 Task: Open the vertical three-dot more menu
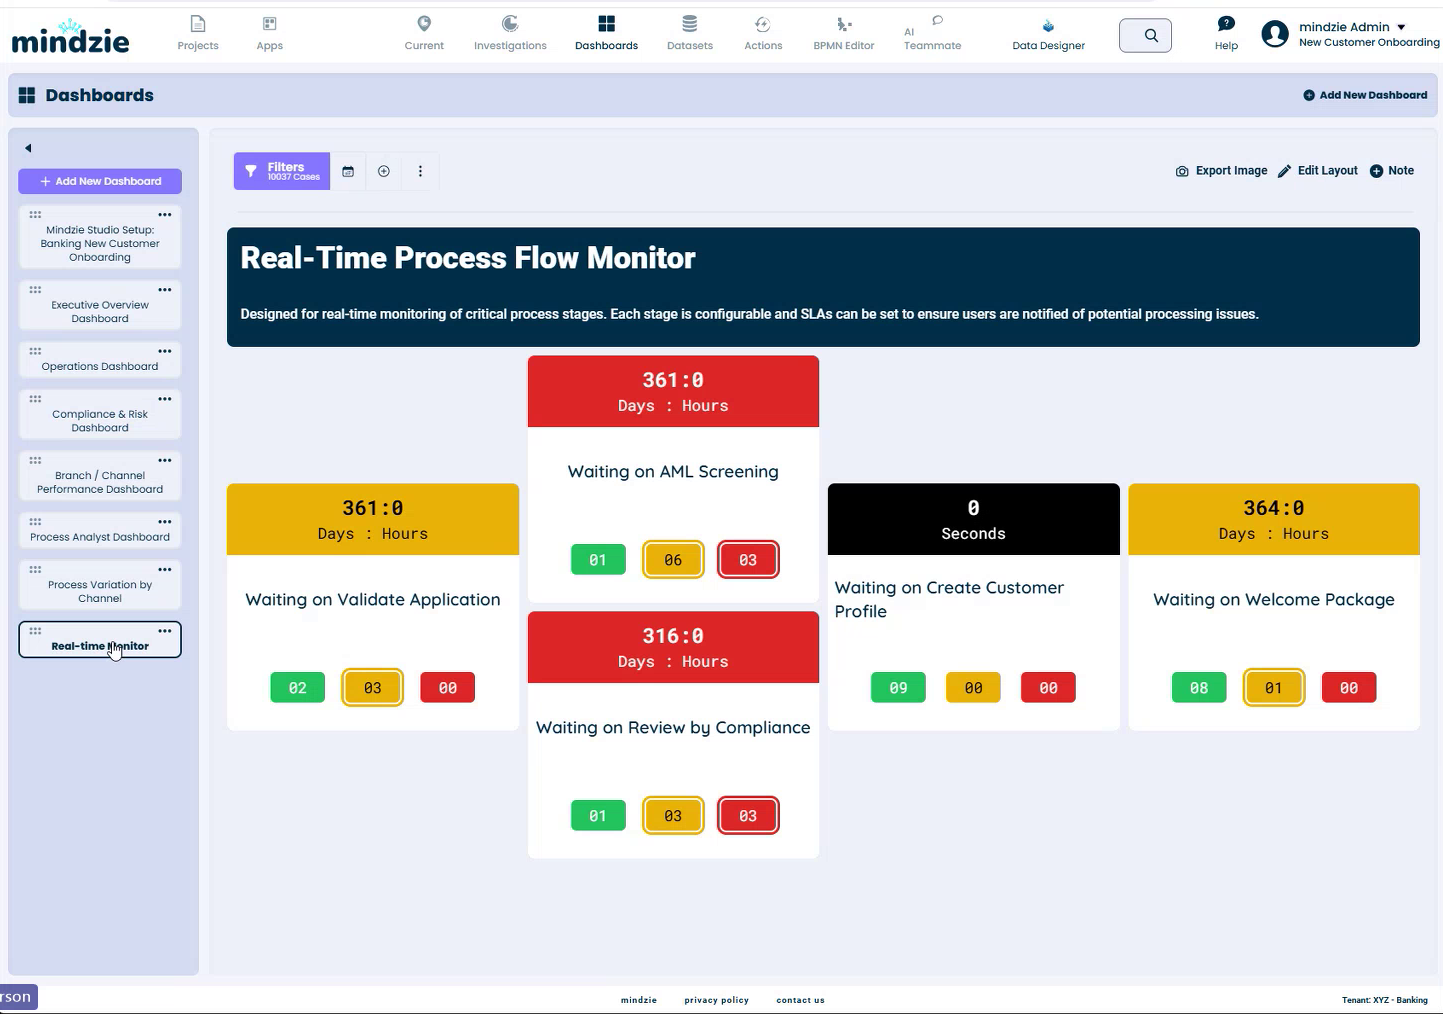coord(420,171)
